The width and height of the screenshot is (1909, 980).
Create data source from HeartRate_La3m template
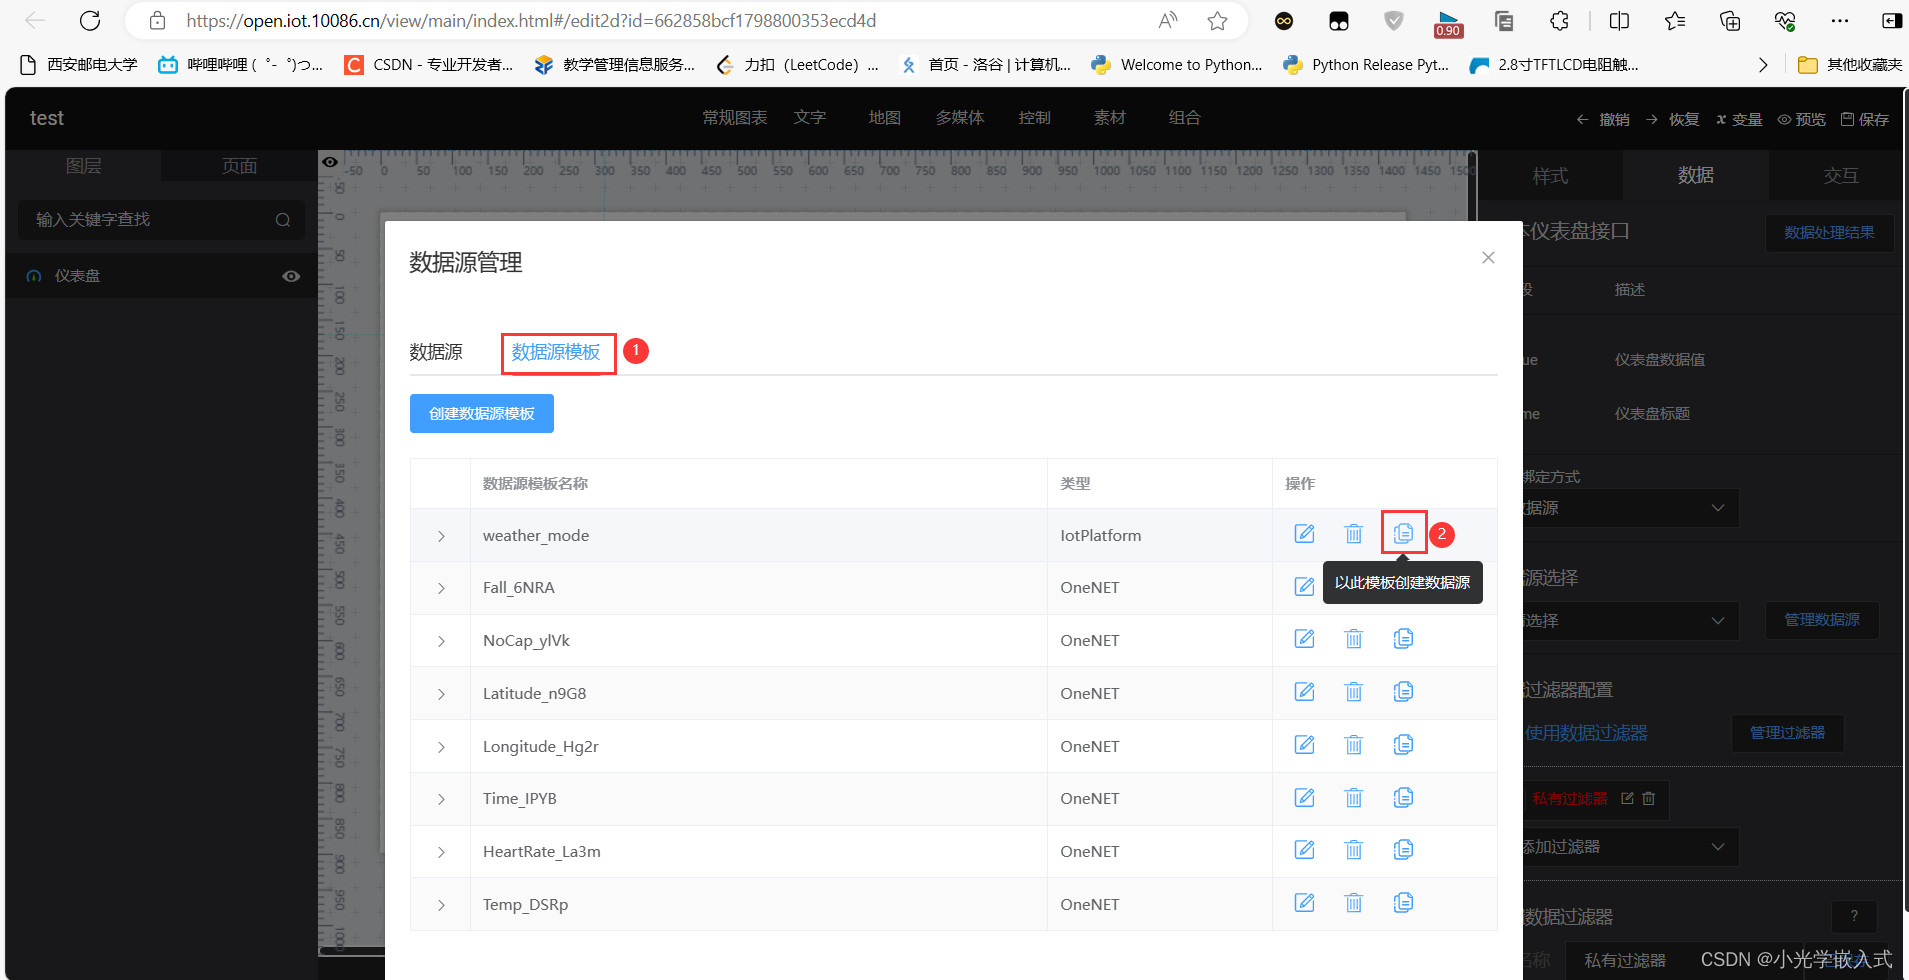[1403, 850]
